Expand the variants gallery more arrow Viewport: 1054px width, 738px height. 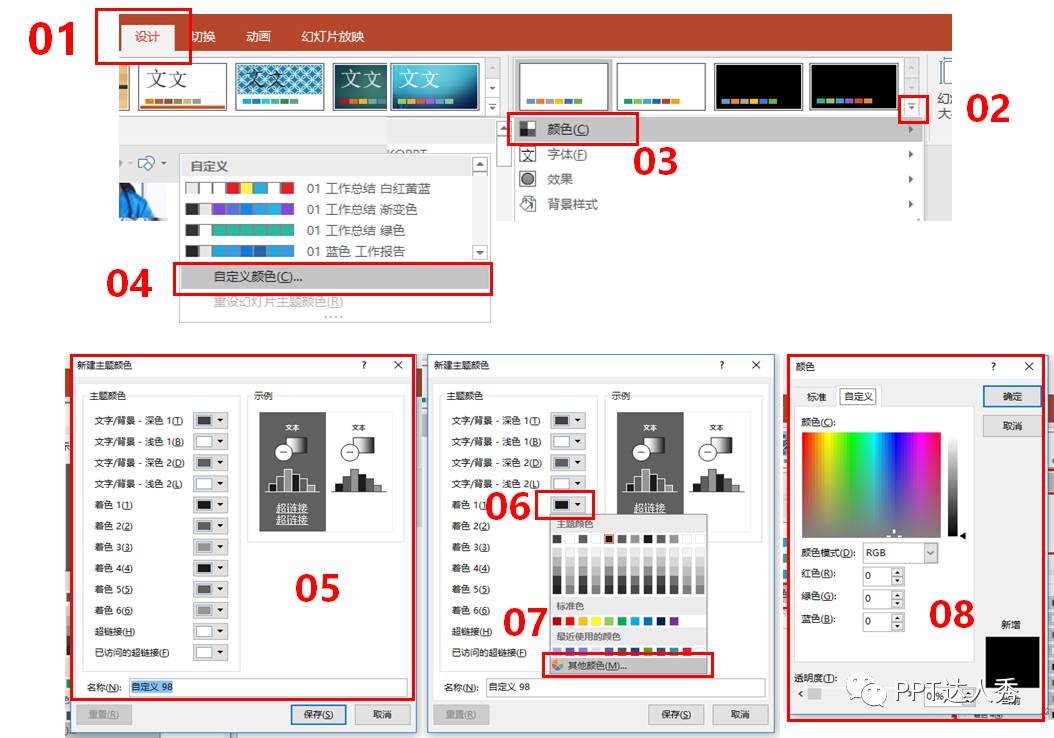(911, 107)
